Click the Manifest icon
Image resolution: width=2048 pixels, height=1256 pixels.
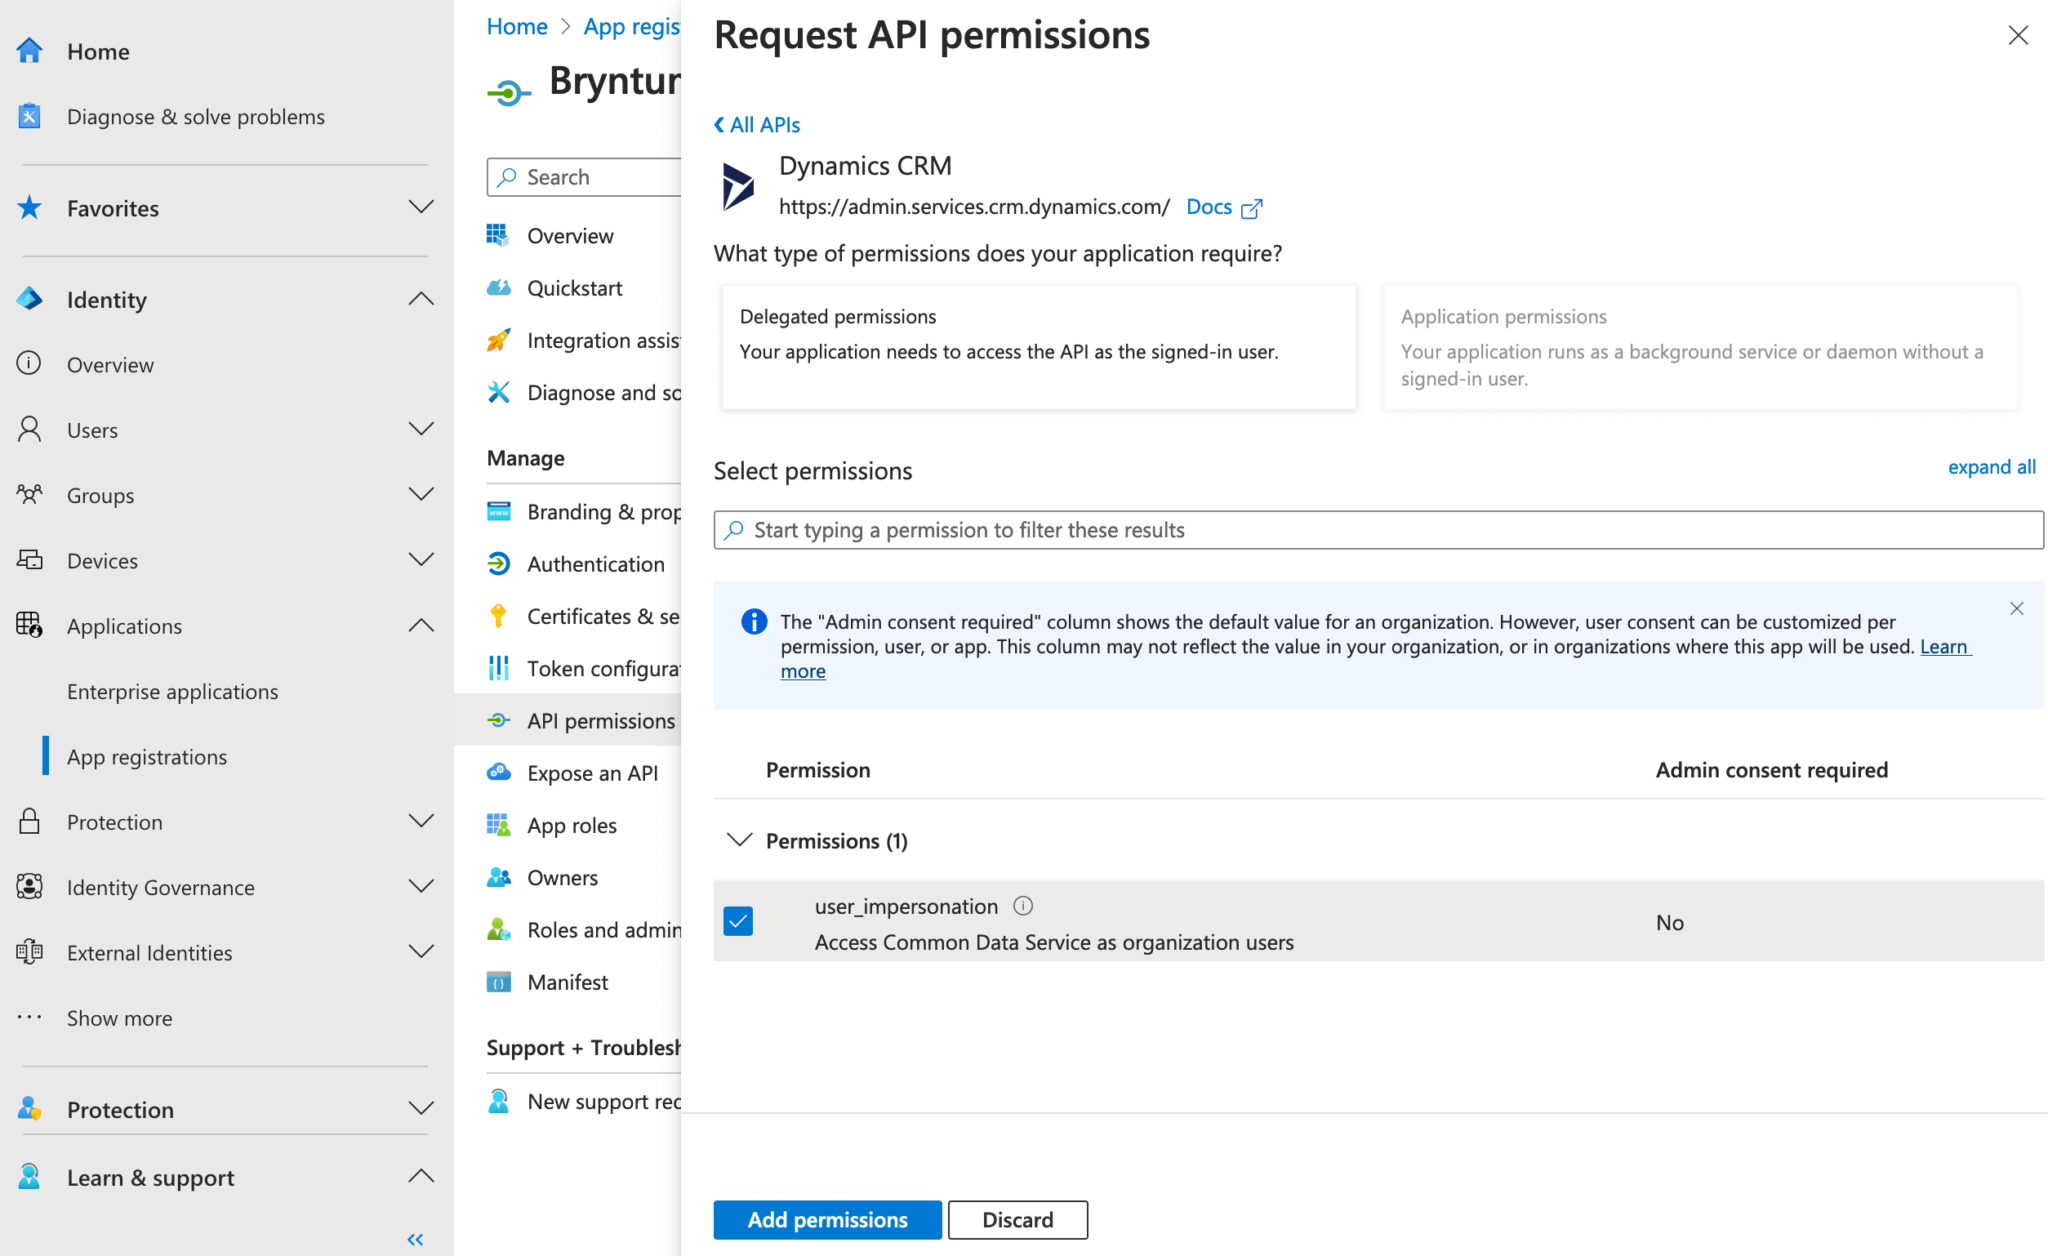(498, 982)
